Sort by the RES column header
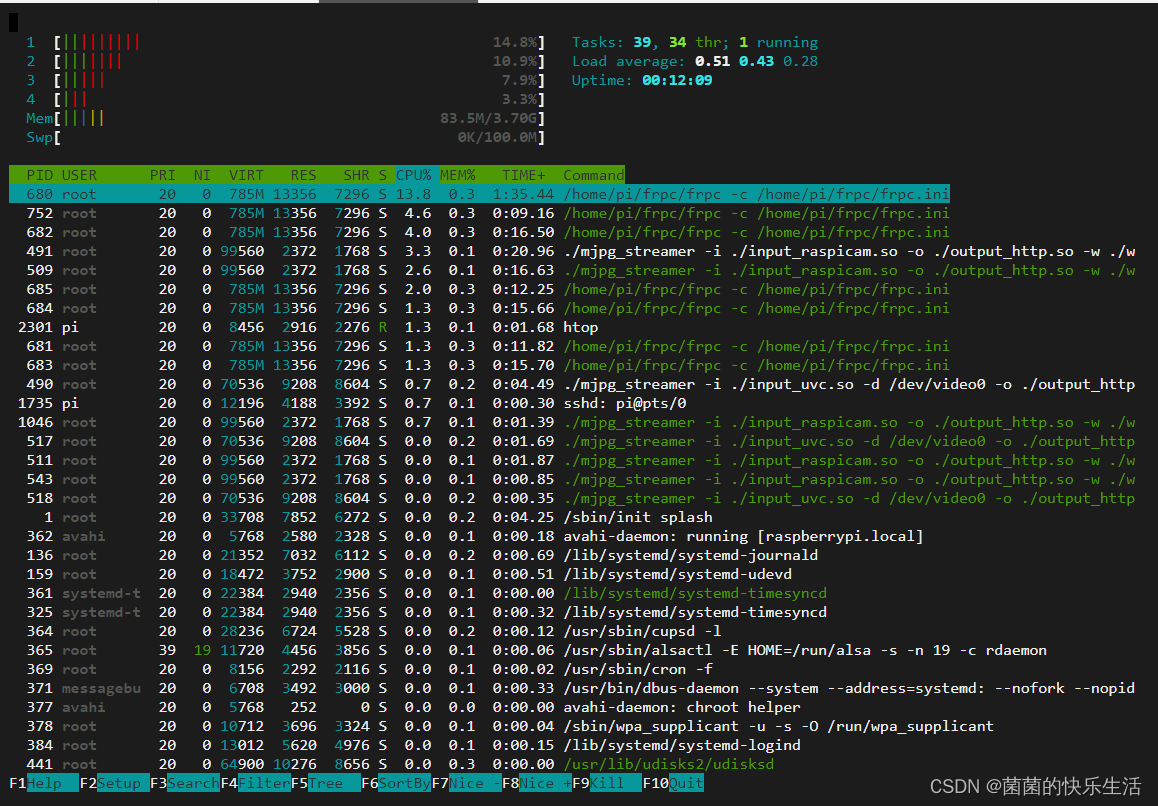The width and height of the screenshot is (1158, 806). pos(303,175)
